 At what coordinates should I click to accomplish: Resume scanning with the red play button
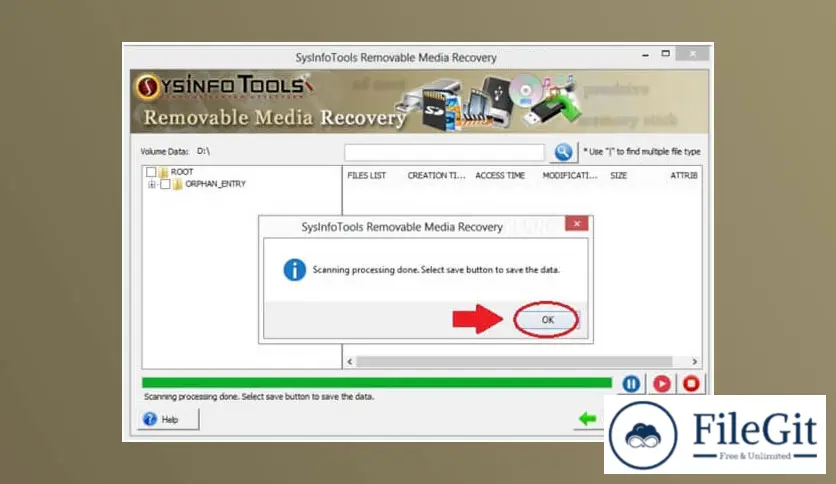click(662, 383)
